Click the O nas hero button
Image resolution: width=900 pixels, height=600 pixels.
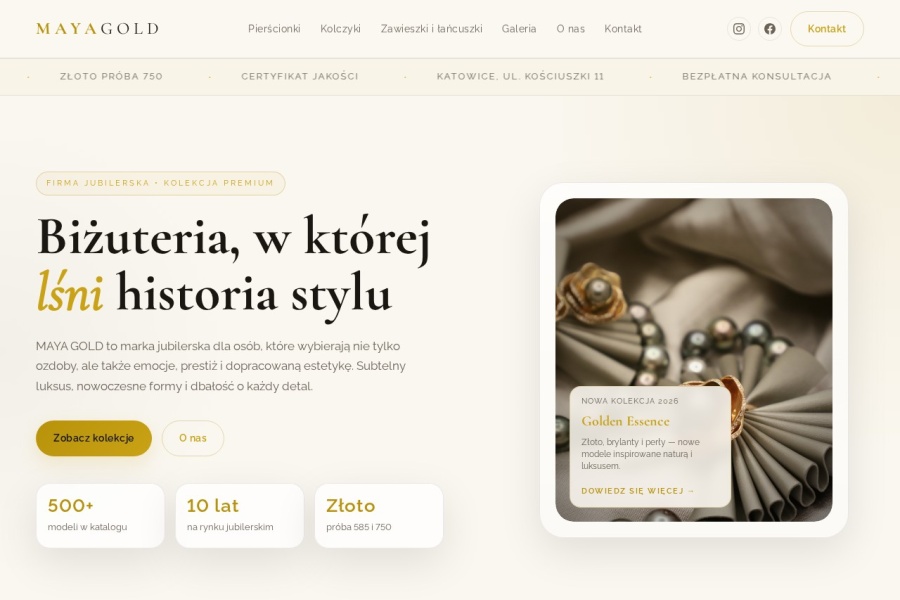[x=193, y=438]
